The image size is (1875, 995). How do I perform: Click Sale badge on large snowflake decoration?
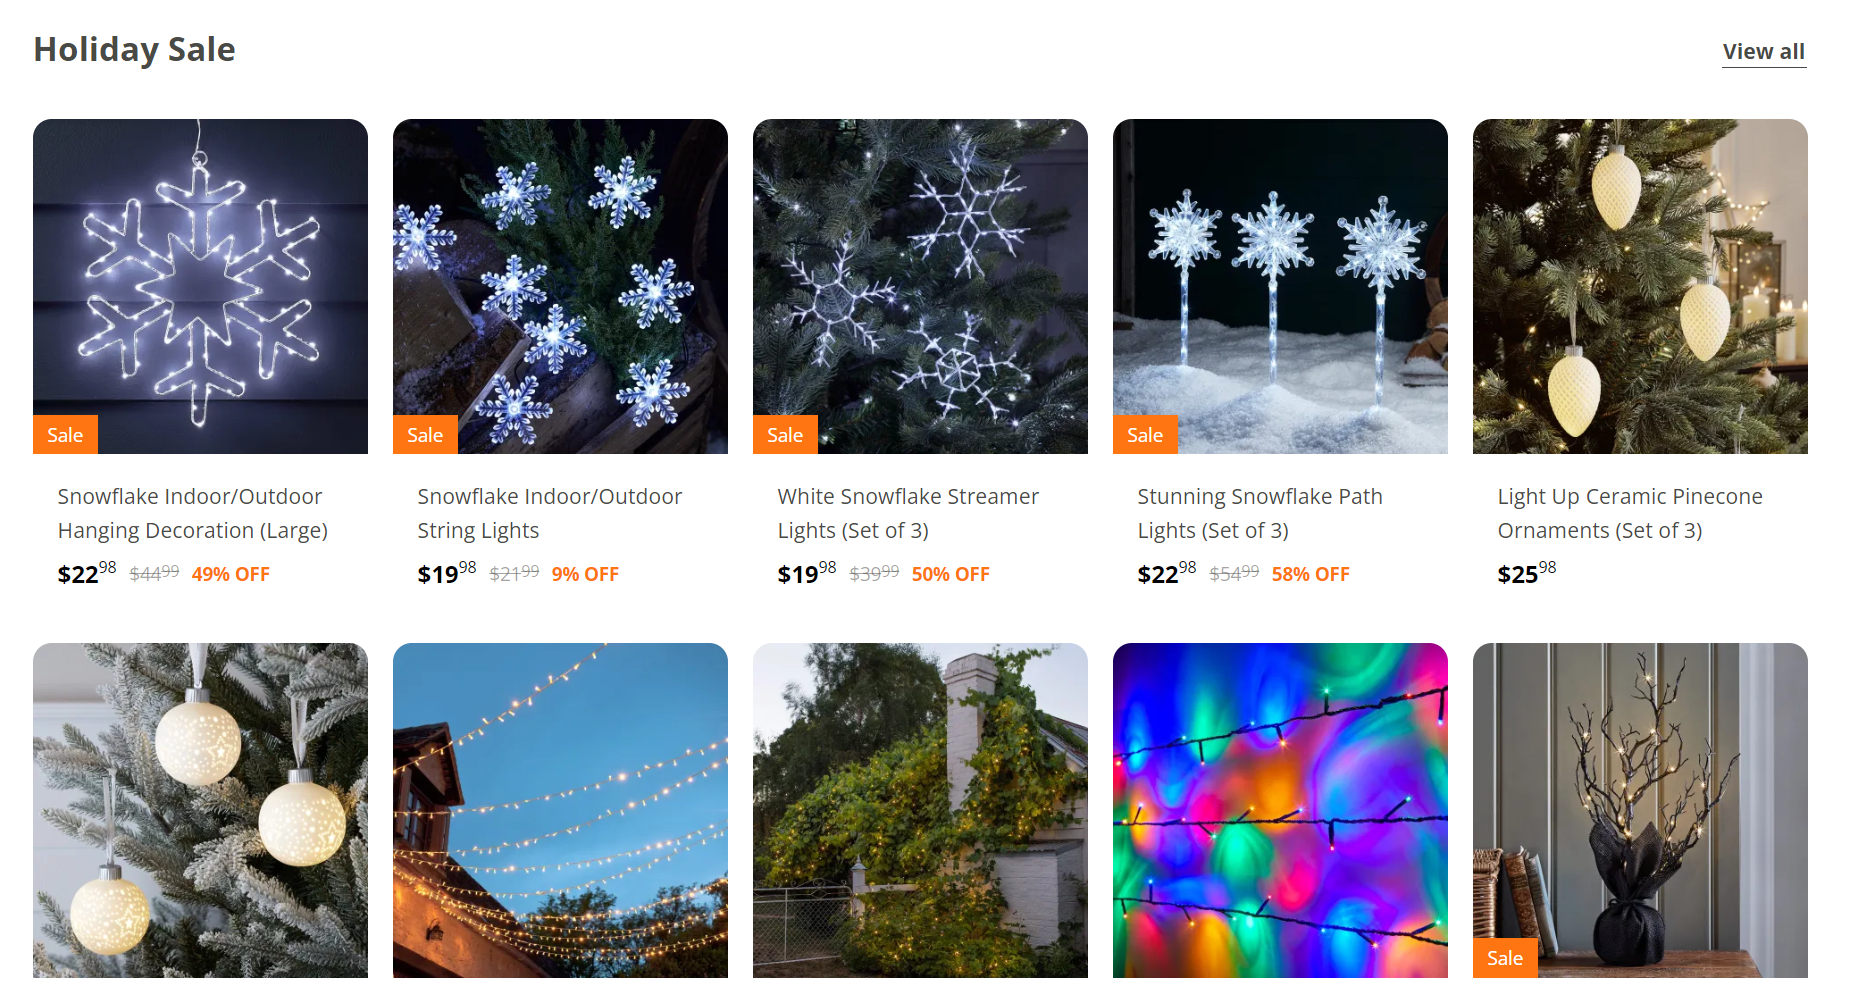tap(65, 435)
